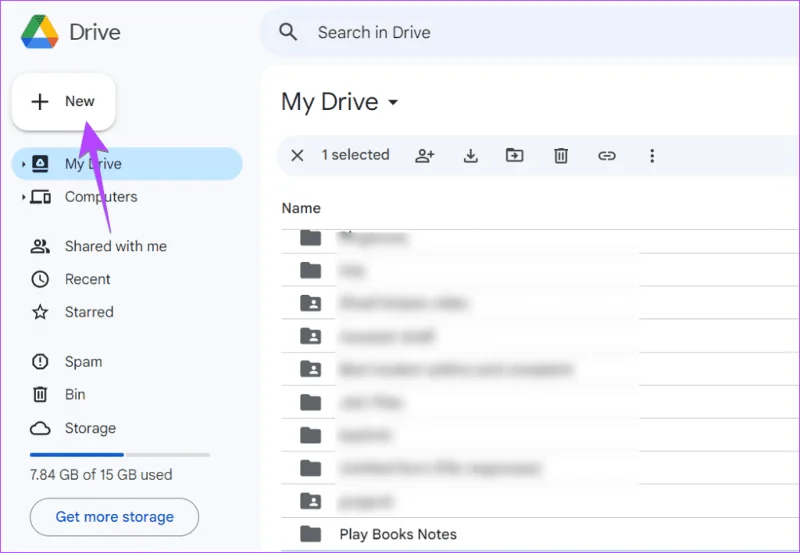This screenshot has width=800, height=553.
Task: Open the three-dot More actions menu
Action: click(652, 156)
